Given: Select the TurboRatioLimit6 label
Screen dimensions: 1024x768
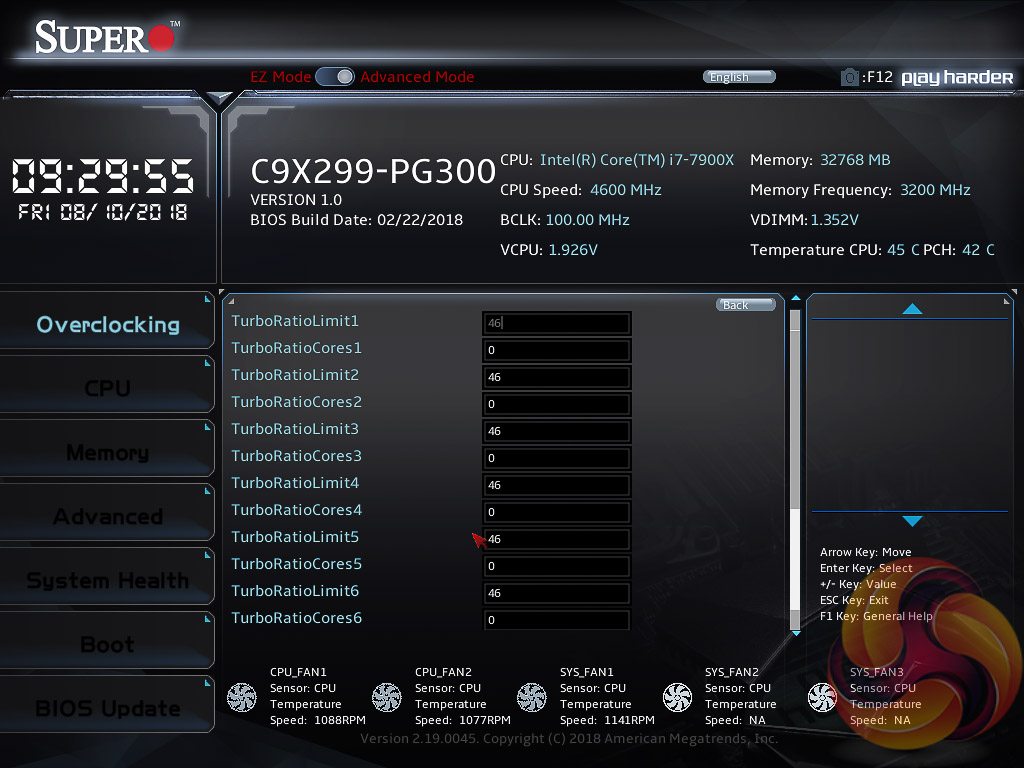Looking at the screenshot, I should pos(295,591).
